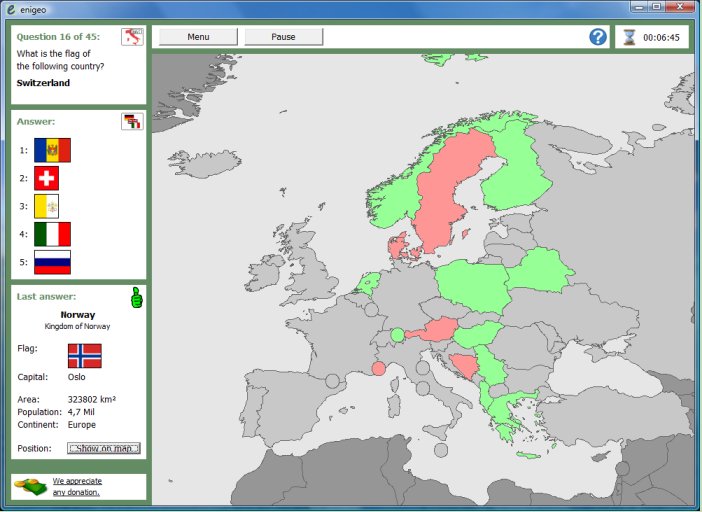
Task: Click the capital value Oslo
Action: point(77,377)
